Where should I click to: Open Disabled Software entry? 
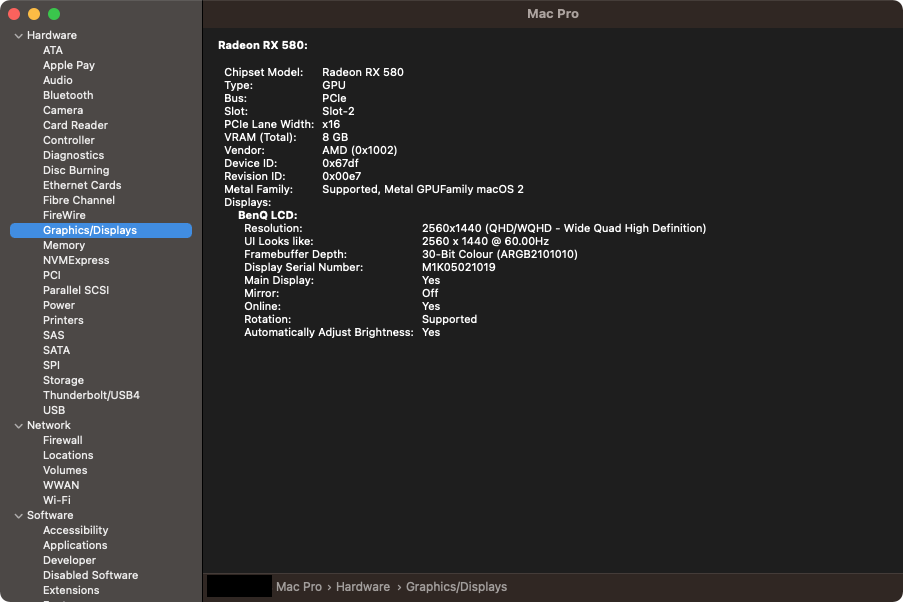pos(90,575)
